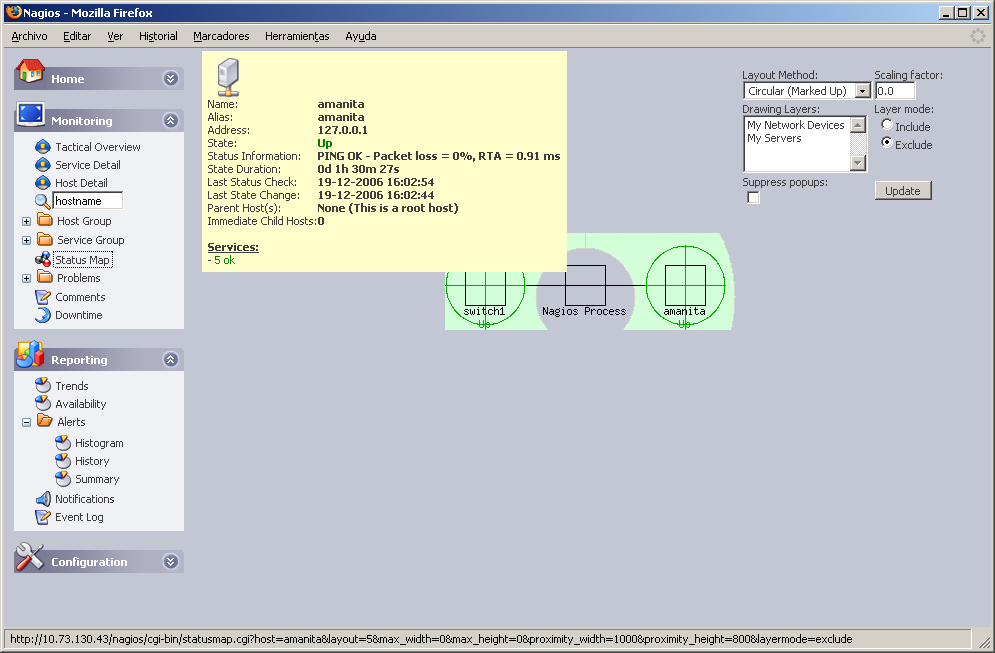Image resolution: width=995 pixels, height=653 pixels.
Task: Click the Histogram pie icon
Action: pyautogui.click(x=63, y=442)
